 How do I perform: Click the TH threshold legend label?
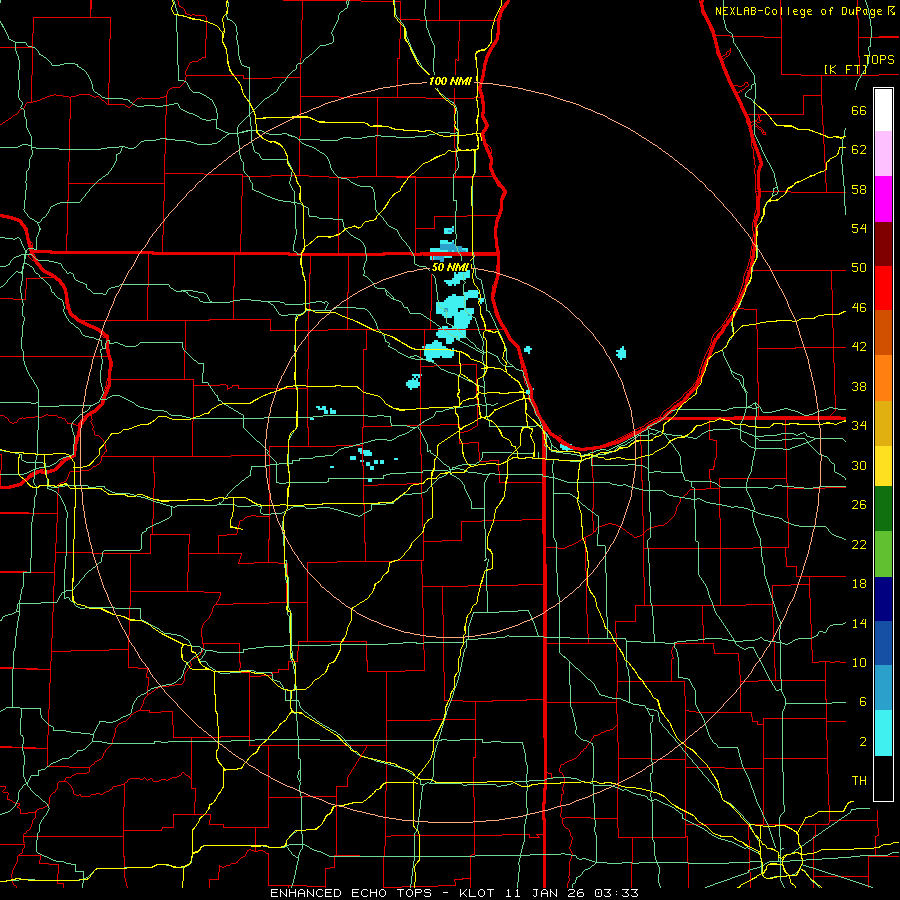coord(859,781)
